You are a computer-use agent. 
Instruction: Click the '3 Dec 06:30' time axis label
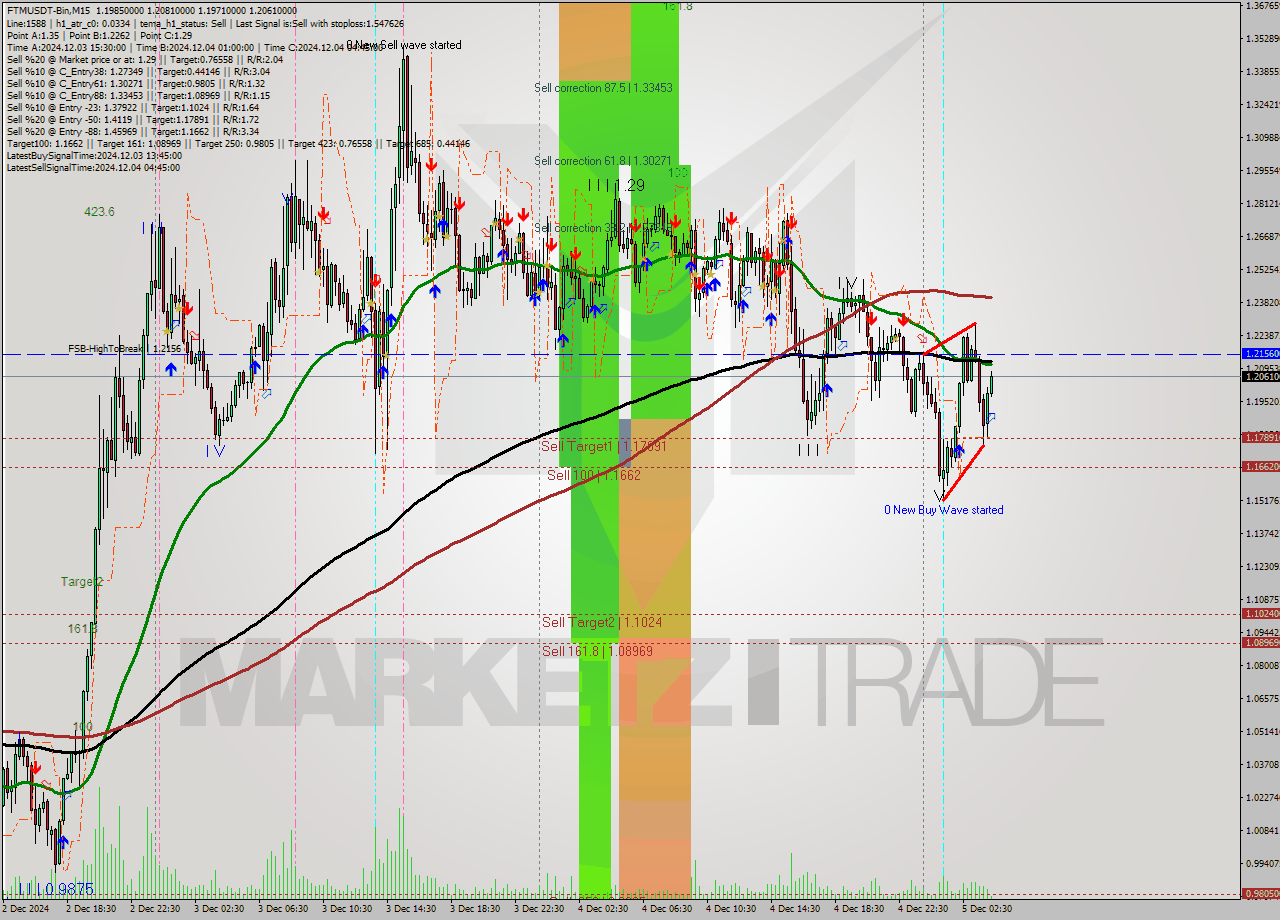pos(283,910)
